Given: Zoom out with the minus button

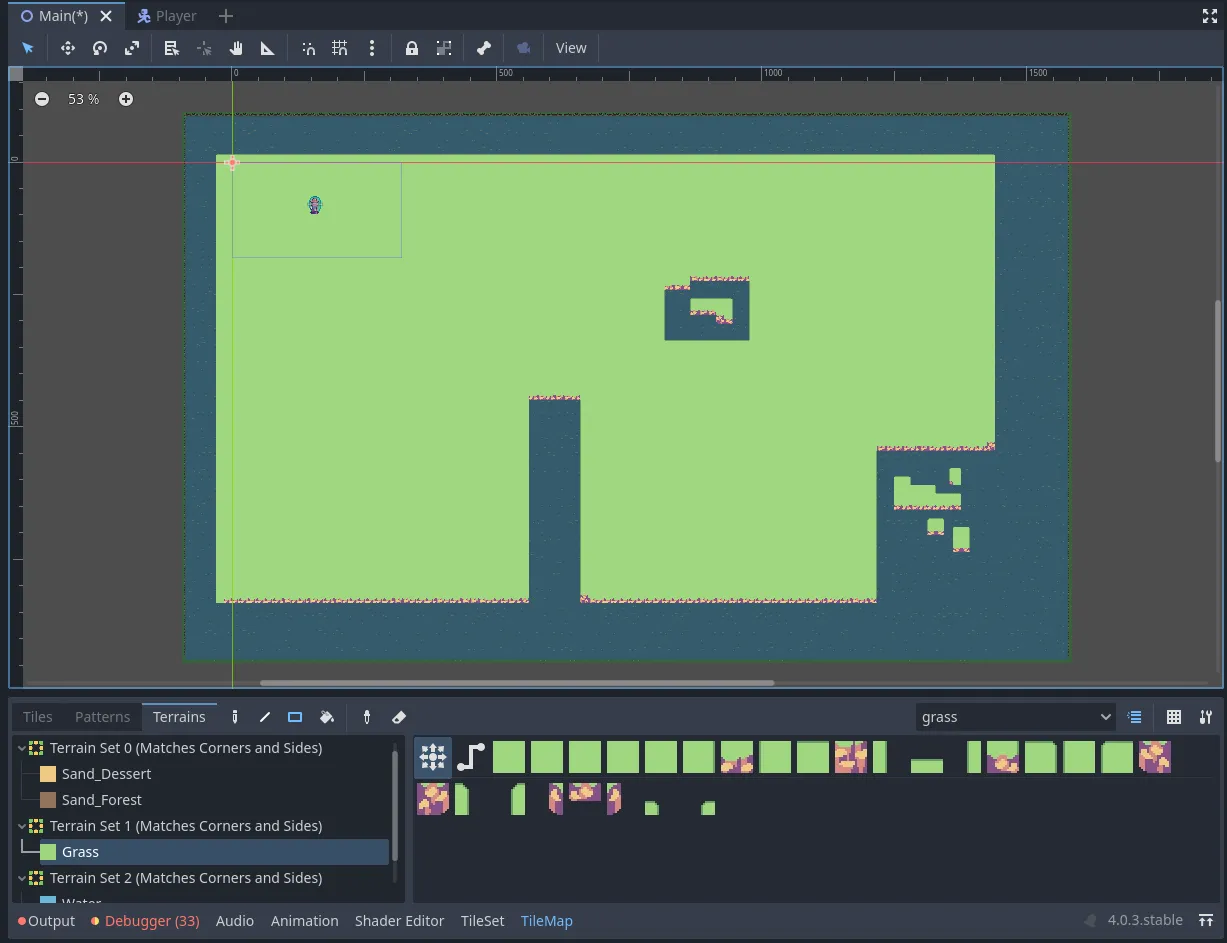Looking at the screenshot, I should pyautogui.click(x=42, y=99).
